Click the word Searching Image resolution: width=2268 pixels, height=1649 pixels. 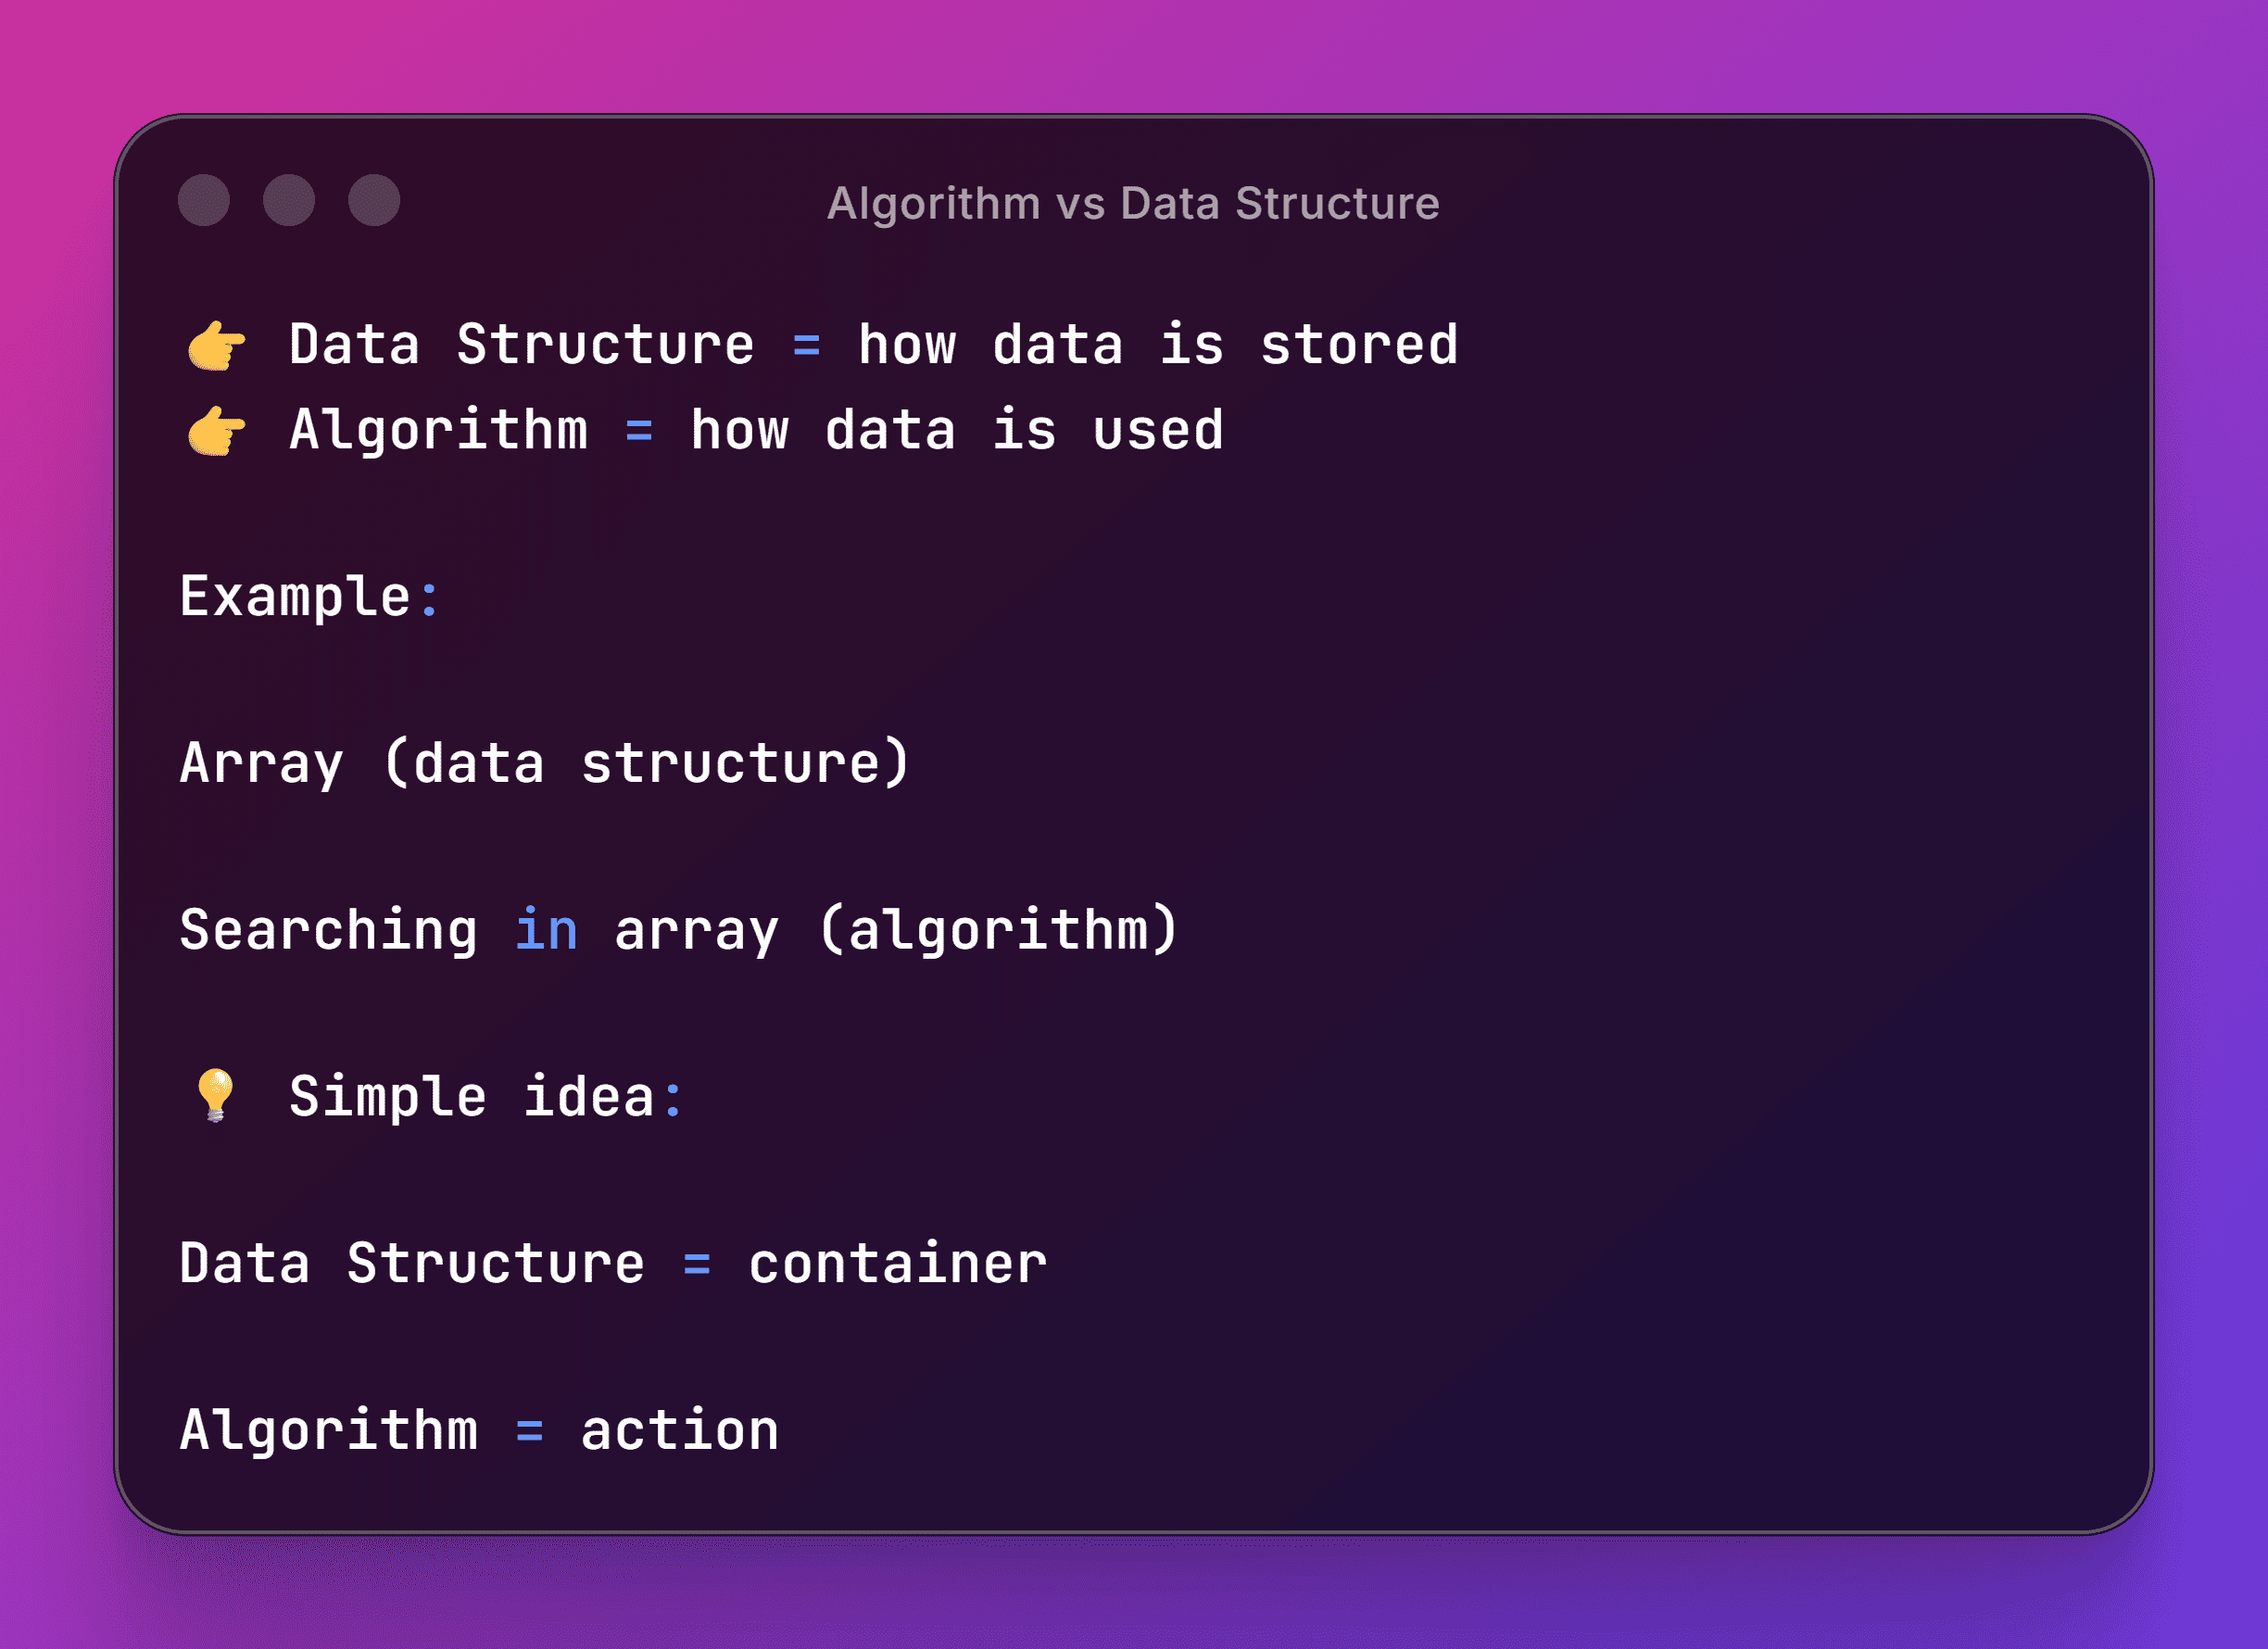click(328, 931)
